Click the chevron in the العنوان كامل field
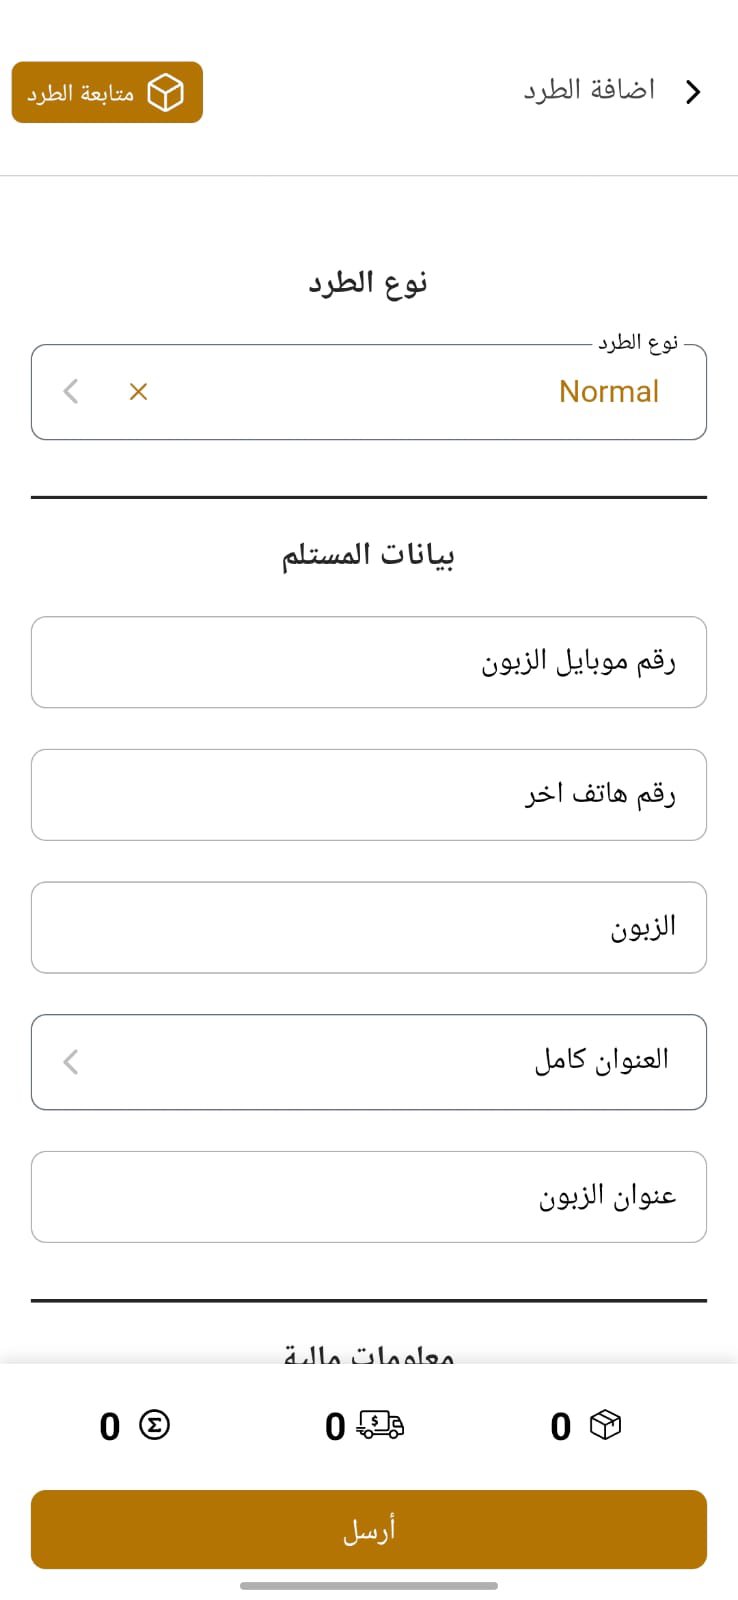738x1600 pixels. [x=71, y=1061]
